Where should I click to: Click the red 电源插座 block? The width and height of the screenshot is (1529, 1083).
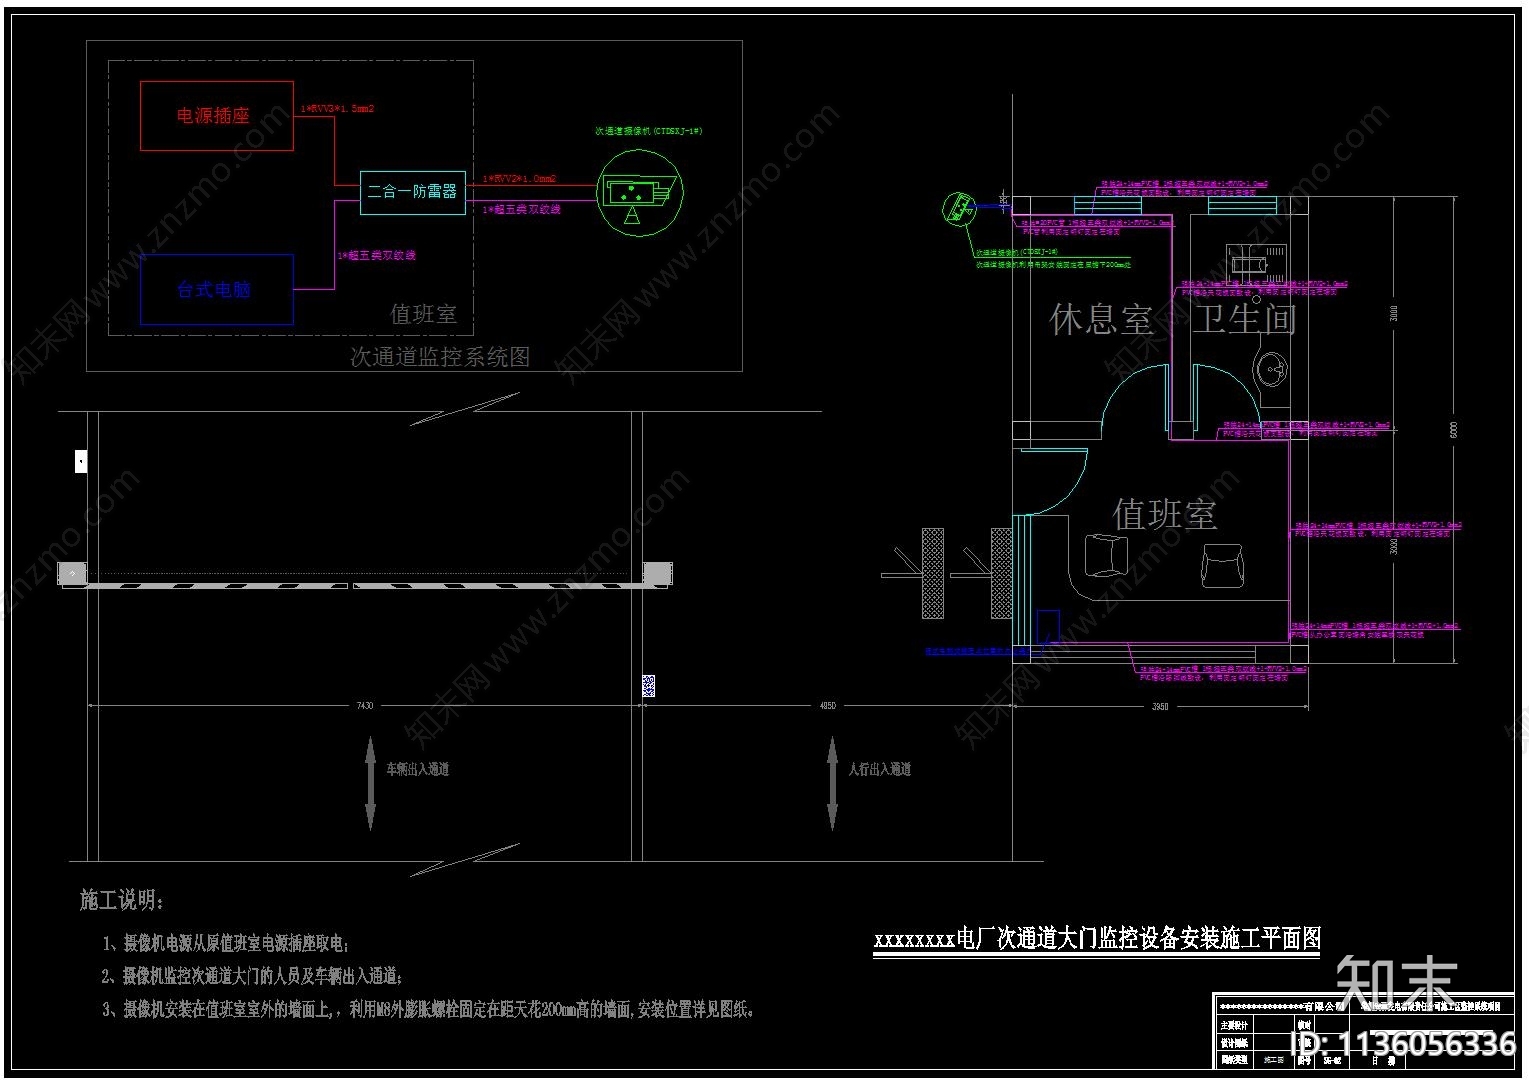[217, 116]
